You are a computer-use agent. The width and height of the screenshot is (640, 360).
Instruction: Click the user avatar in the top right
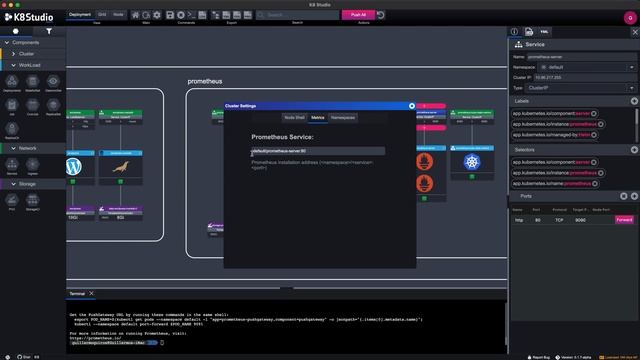point(630,18)
